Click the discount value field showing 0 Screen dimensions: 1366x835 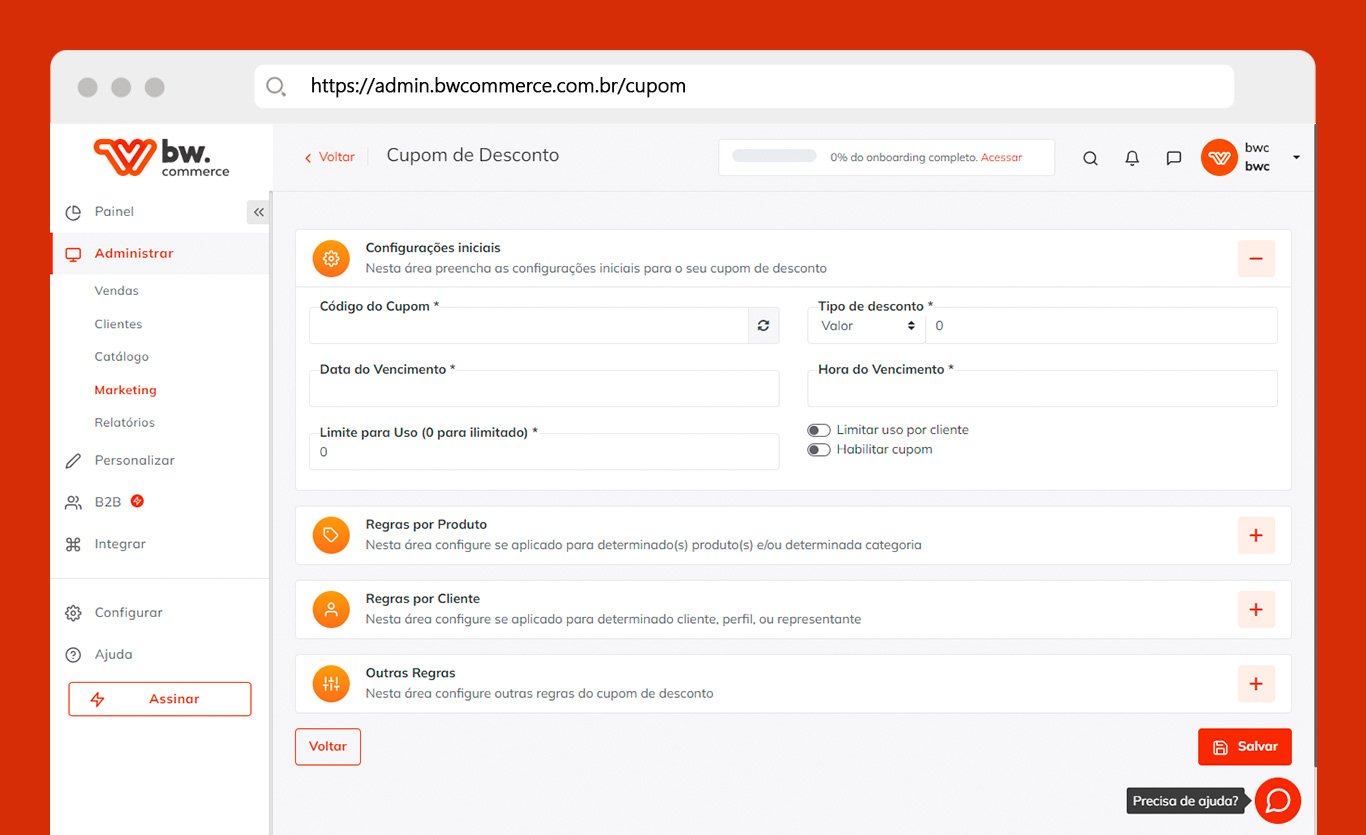point(1102,326)
